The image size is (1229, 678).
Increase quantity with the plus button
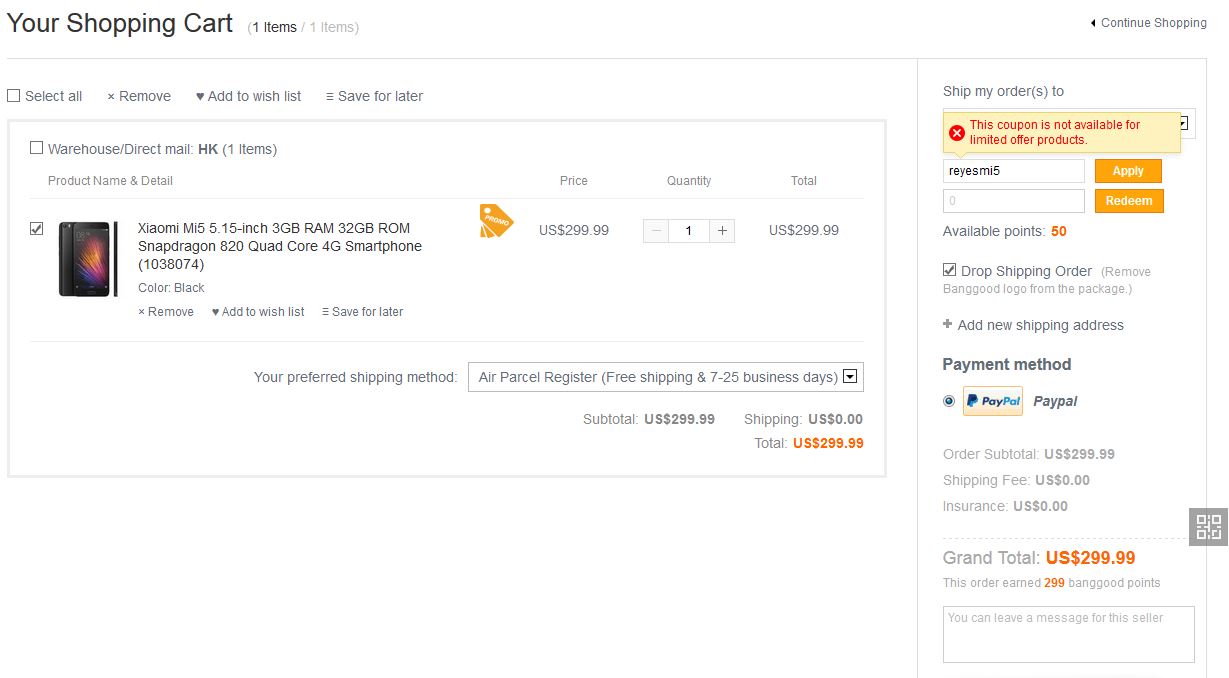[x=722, y=231]
